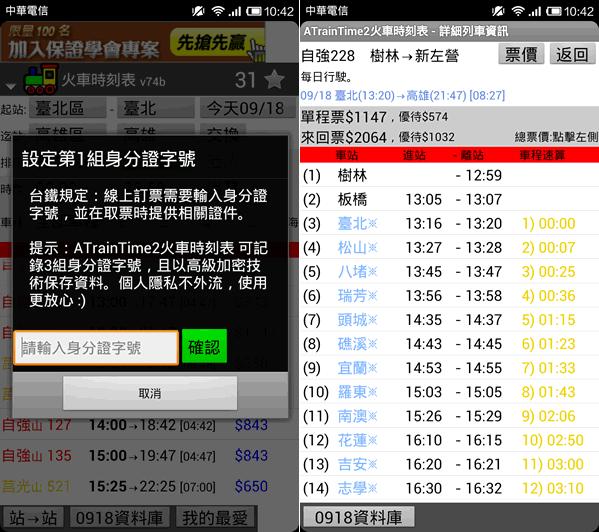599x532 pixels.
Task: Click the 單程票$1147 fare line
Action: pyautogui.click(x=374, y=116)
